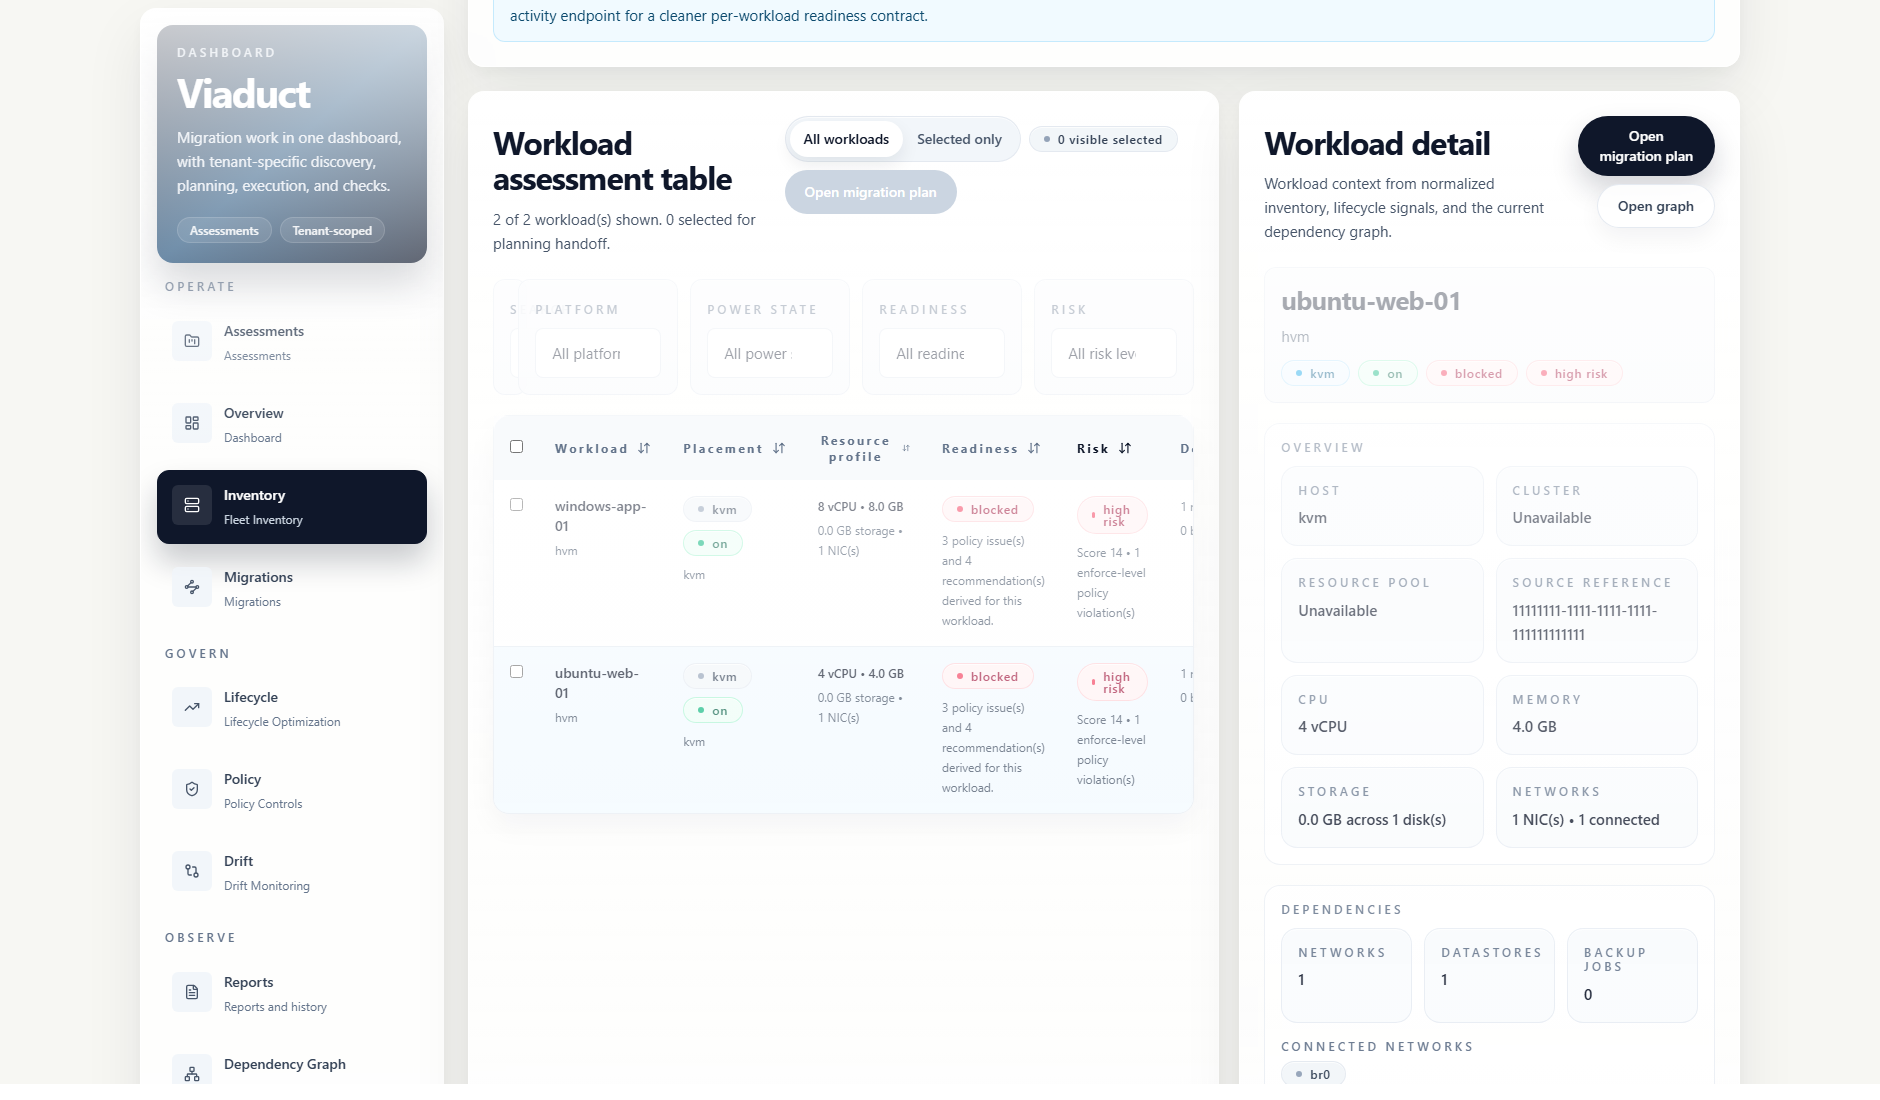Go to Overview Dashboard in sidebar
The image size is (1880, 1100).
292,424
